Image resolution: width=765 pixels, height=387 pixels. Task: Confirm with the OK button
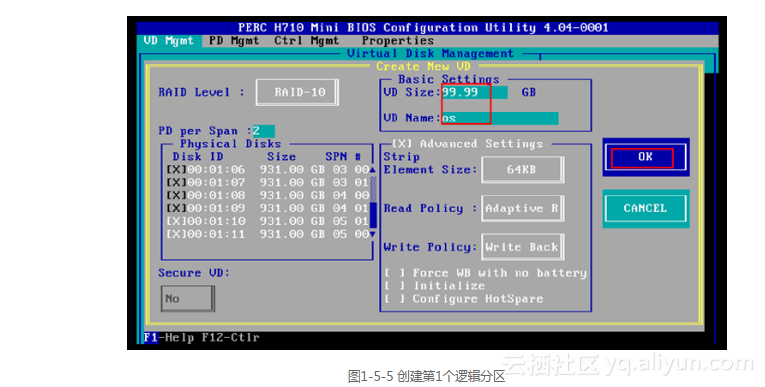[646, 157]
